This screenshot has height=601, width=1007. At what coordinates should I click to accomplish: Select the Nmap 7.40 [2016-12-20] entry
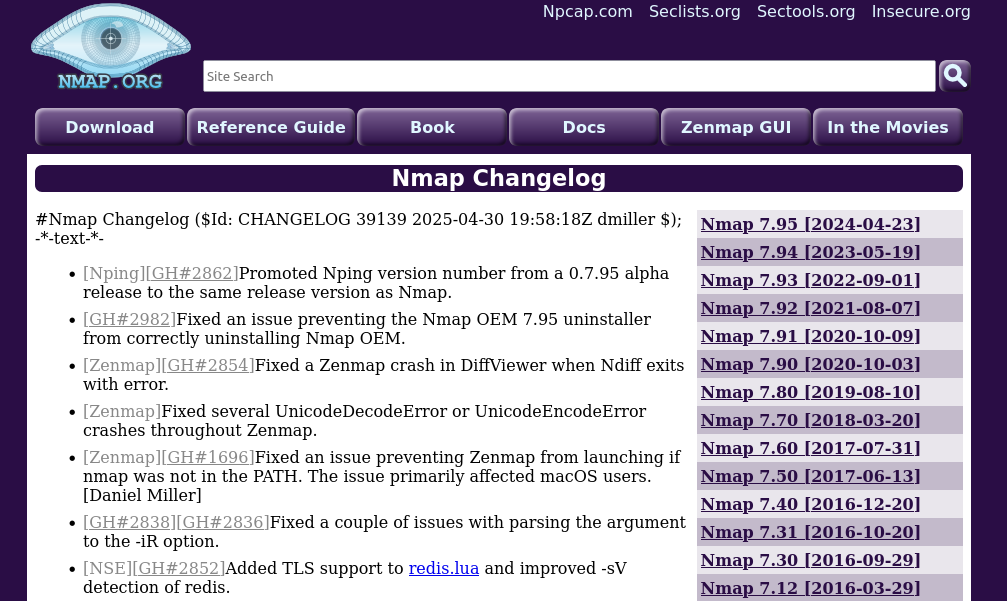810,504
